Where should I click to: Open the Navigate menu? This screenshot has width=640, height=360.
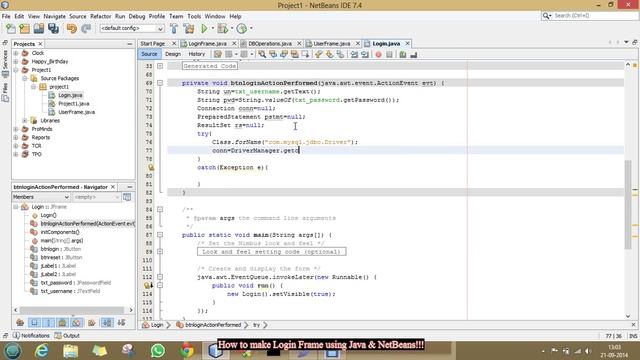[54, 16]
